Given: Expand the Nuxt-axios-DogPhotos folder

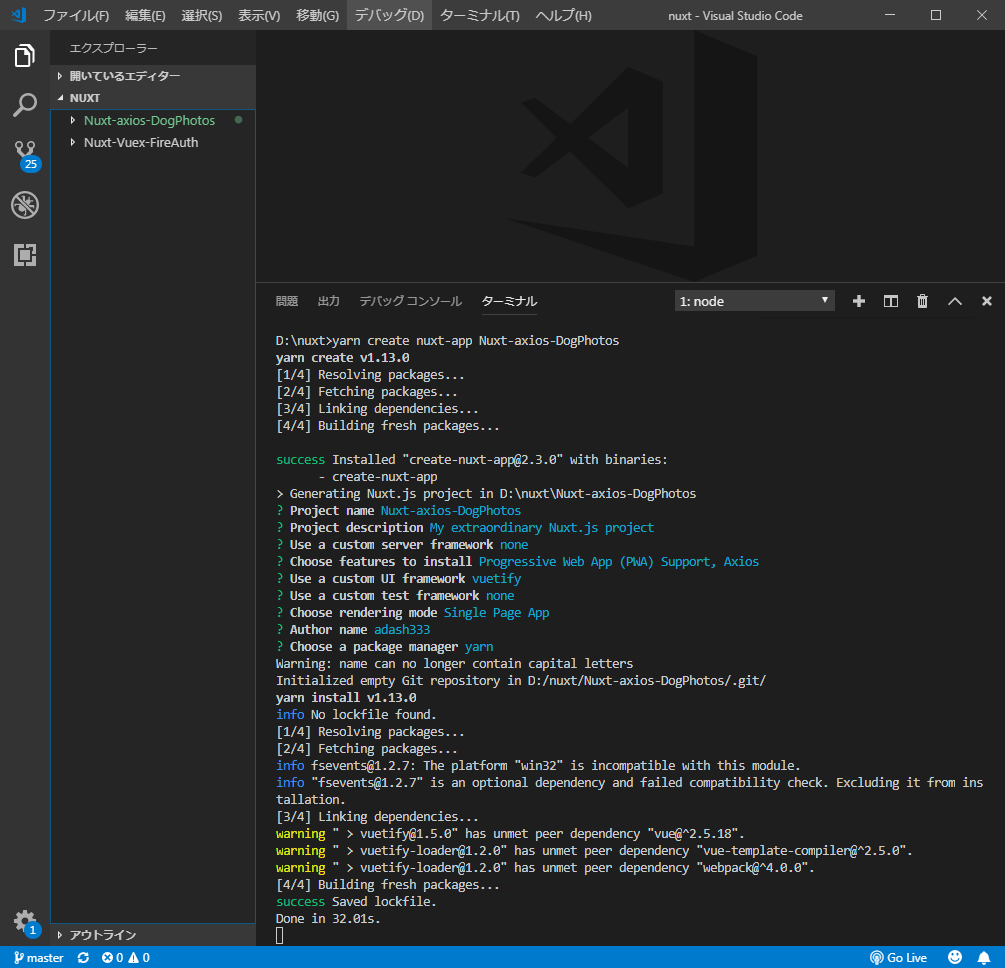Looking at the screenshot, I should (149, 120).
